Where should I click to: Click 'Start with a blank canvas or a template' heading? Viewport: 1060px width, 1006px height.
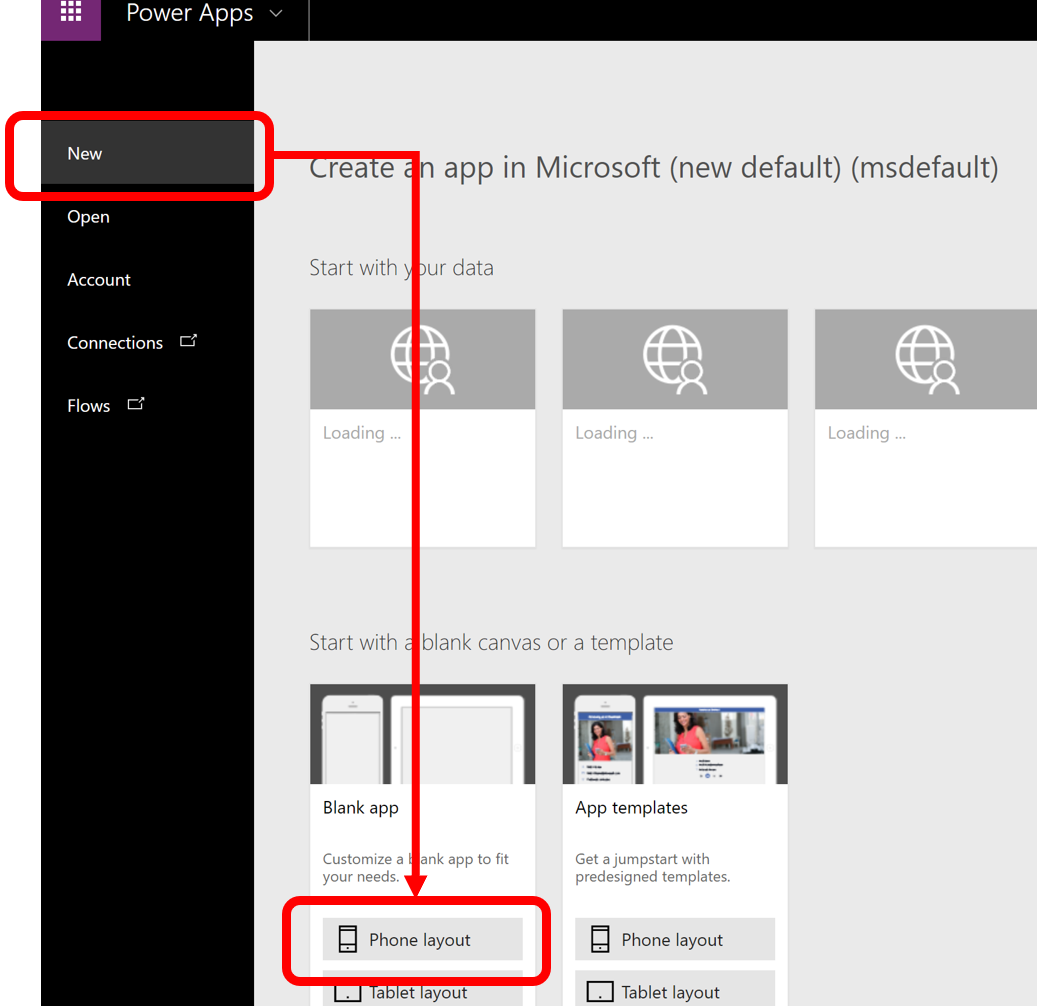491,642
